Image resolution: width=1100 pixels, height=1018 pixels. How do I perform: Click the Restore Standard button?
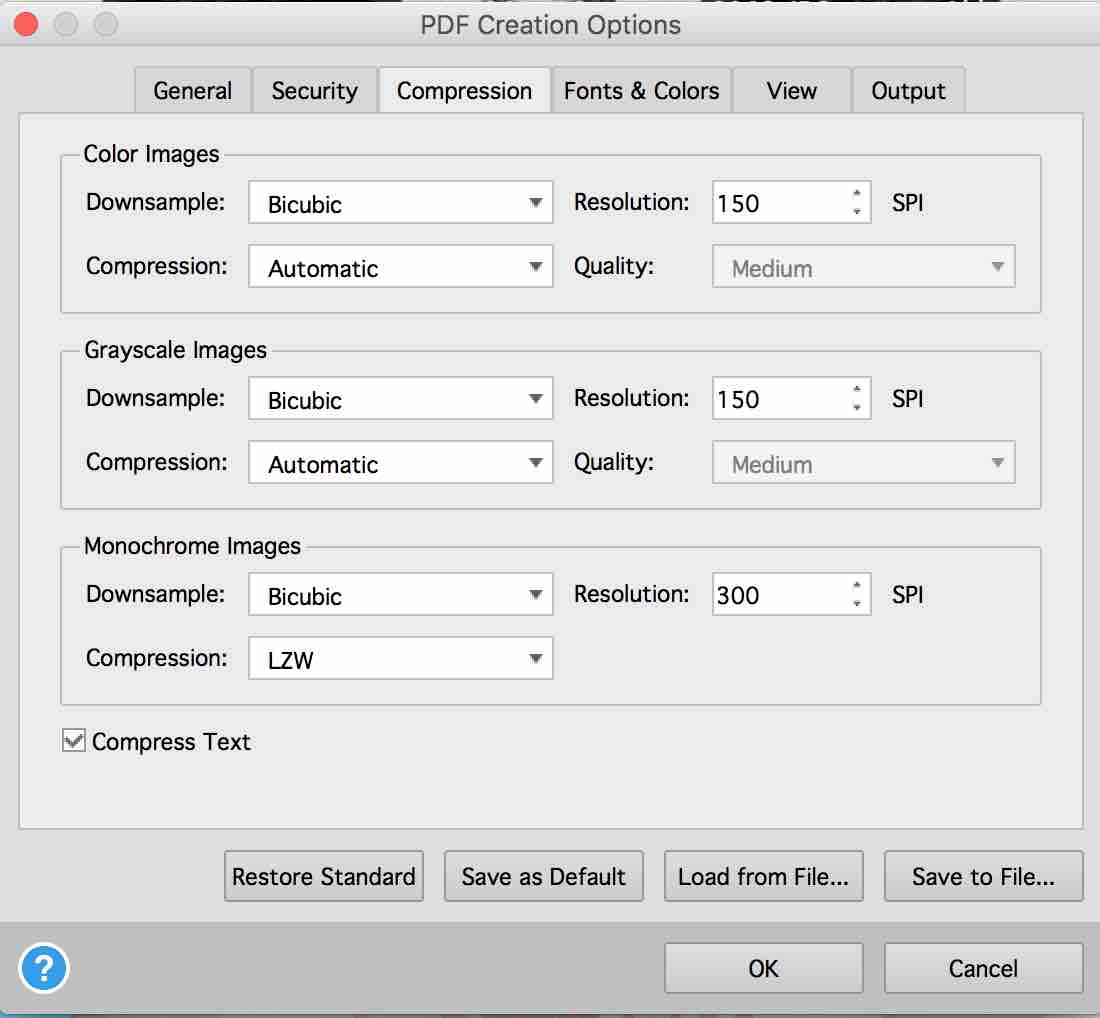[x=324, y=876]
